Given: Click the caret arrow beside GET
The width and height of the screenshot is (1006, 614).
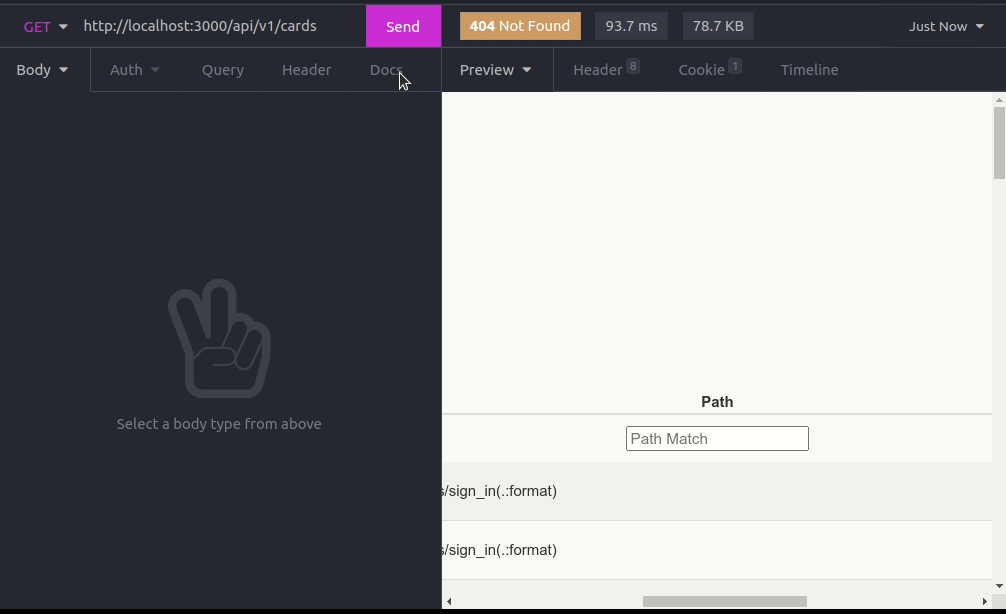Looking at the screenshot, I should [x=63, y=27].
